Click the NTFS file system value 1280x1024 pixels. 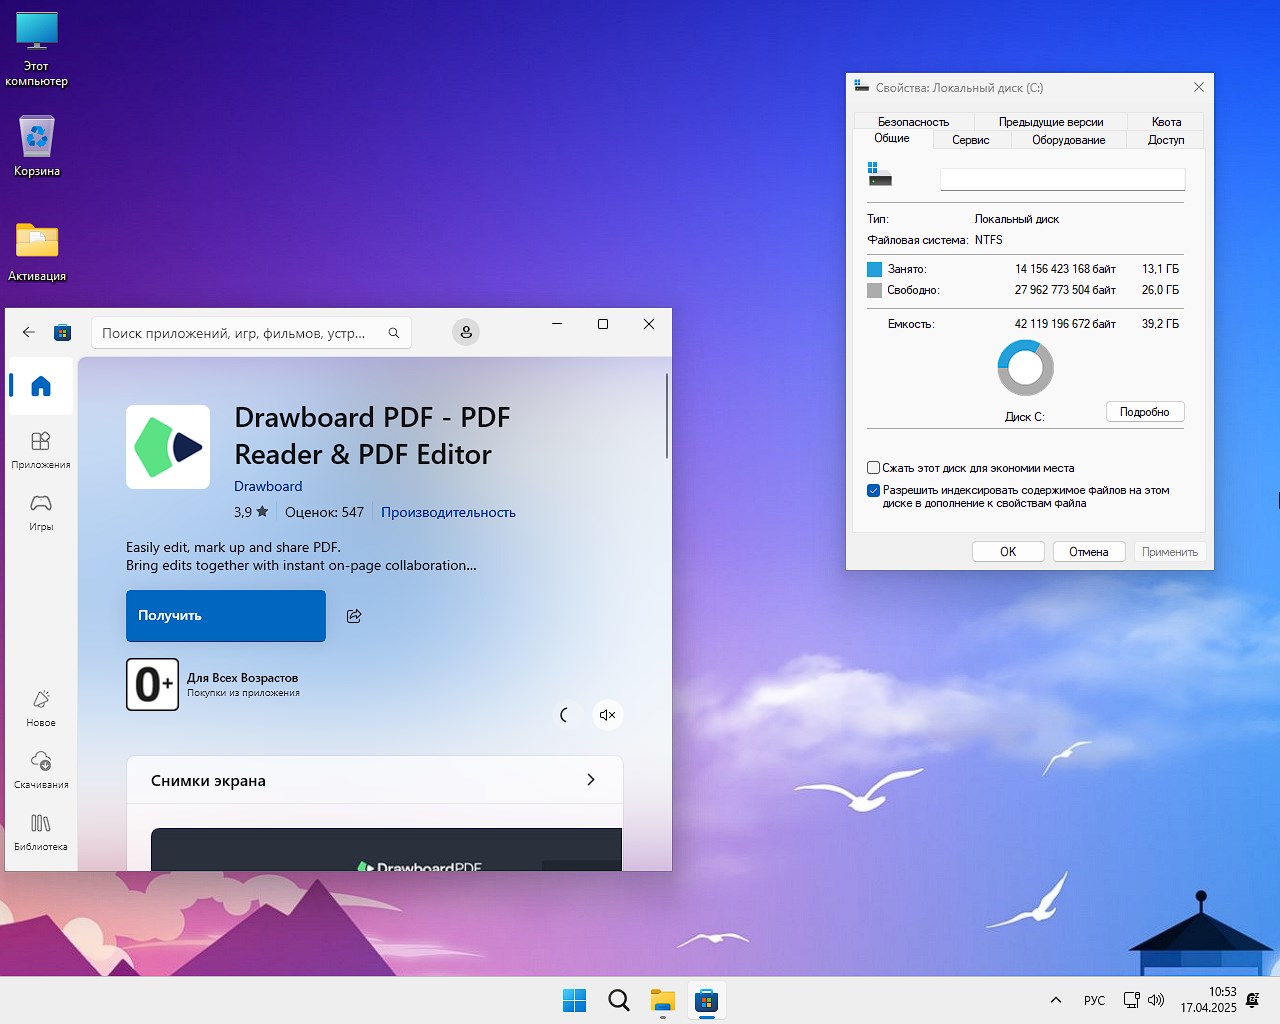pos(989,240)
